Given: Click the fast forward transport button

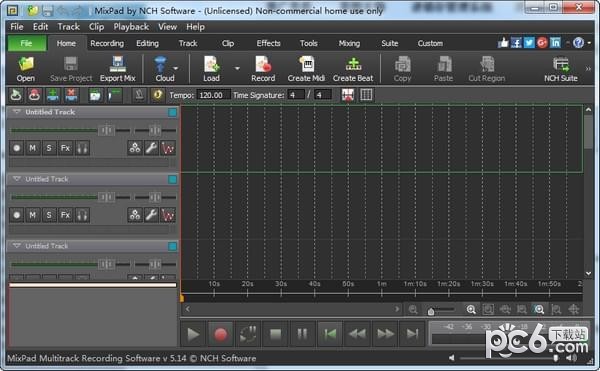Looking at the screenshot, I should [x=385, y=334].
